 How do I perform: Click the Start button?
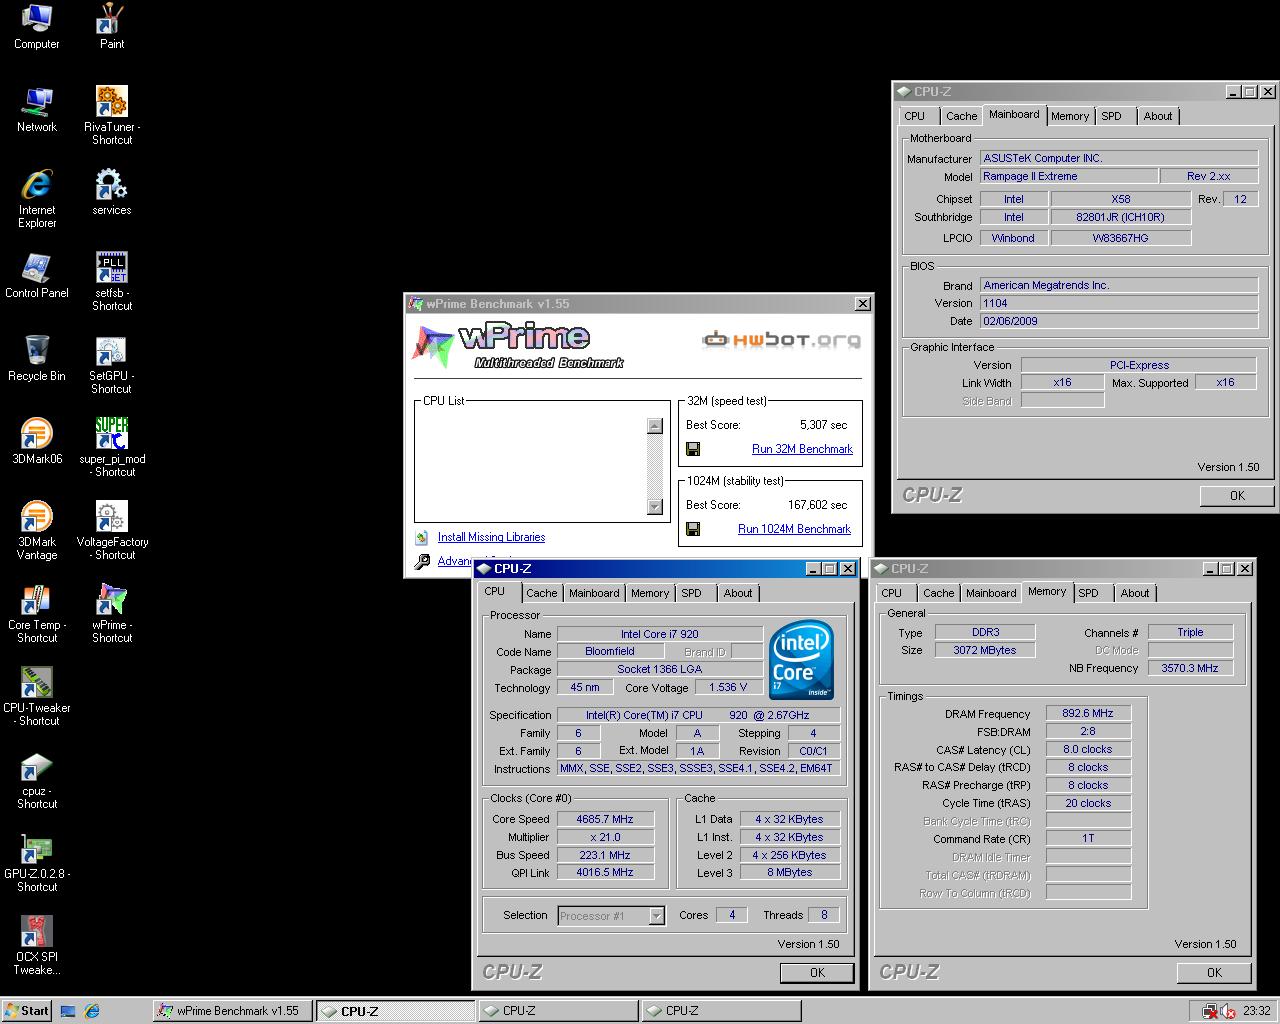[27, 1011]
